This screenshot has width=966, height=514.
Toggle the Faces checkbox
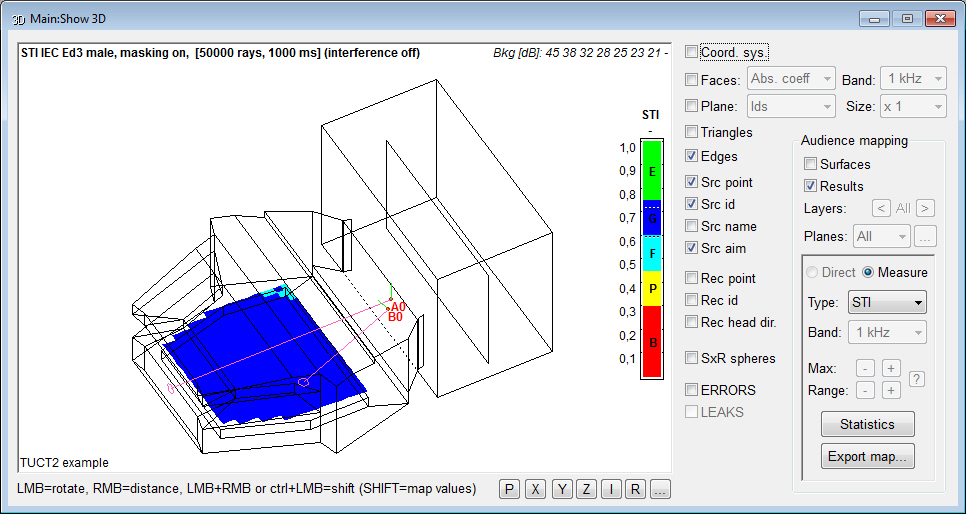coord(691,80)
